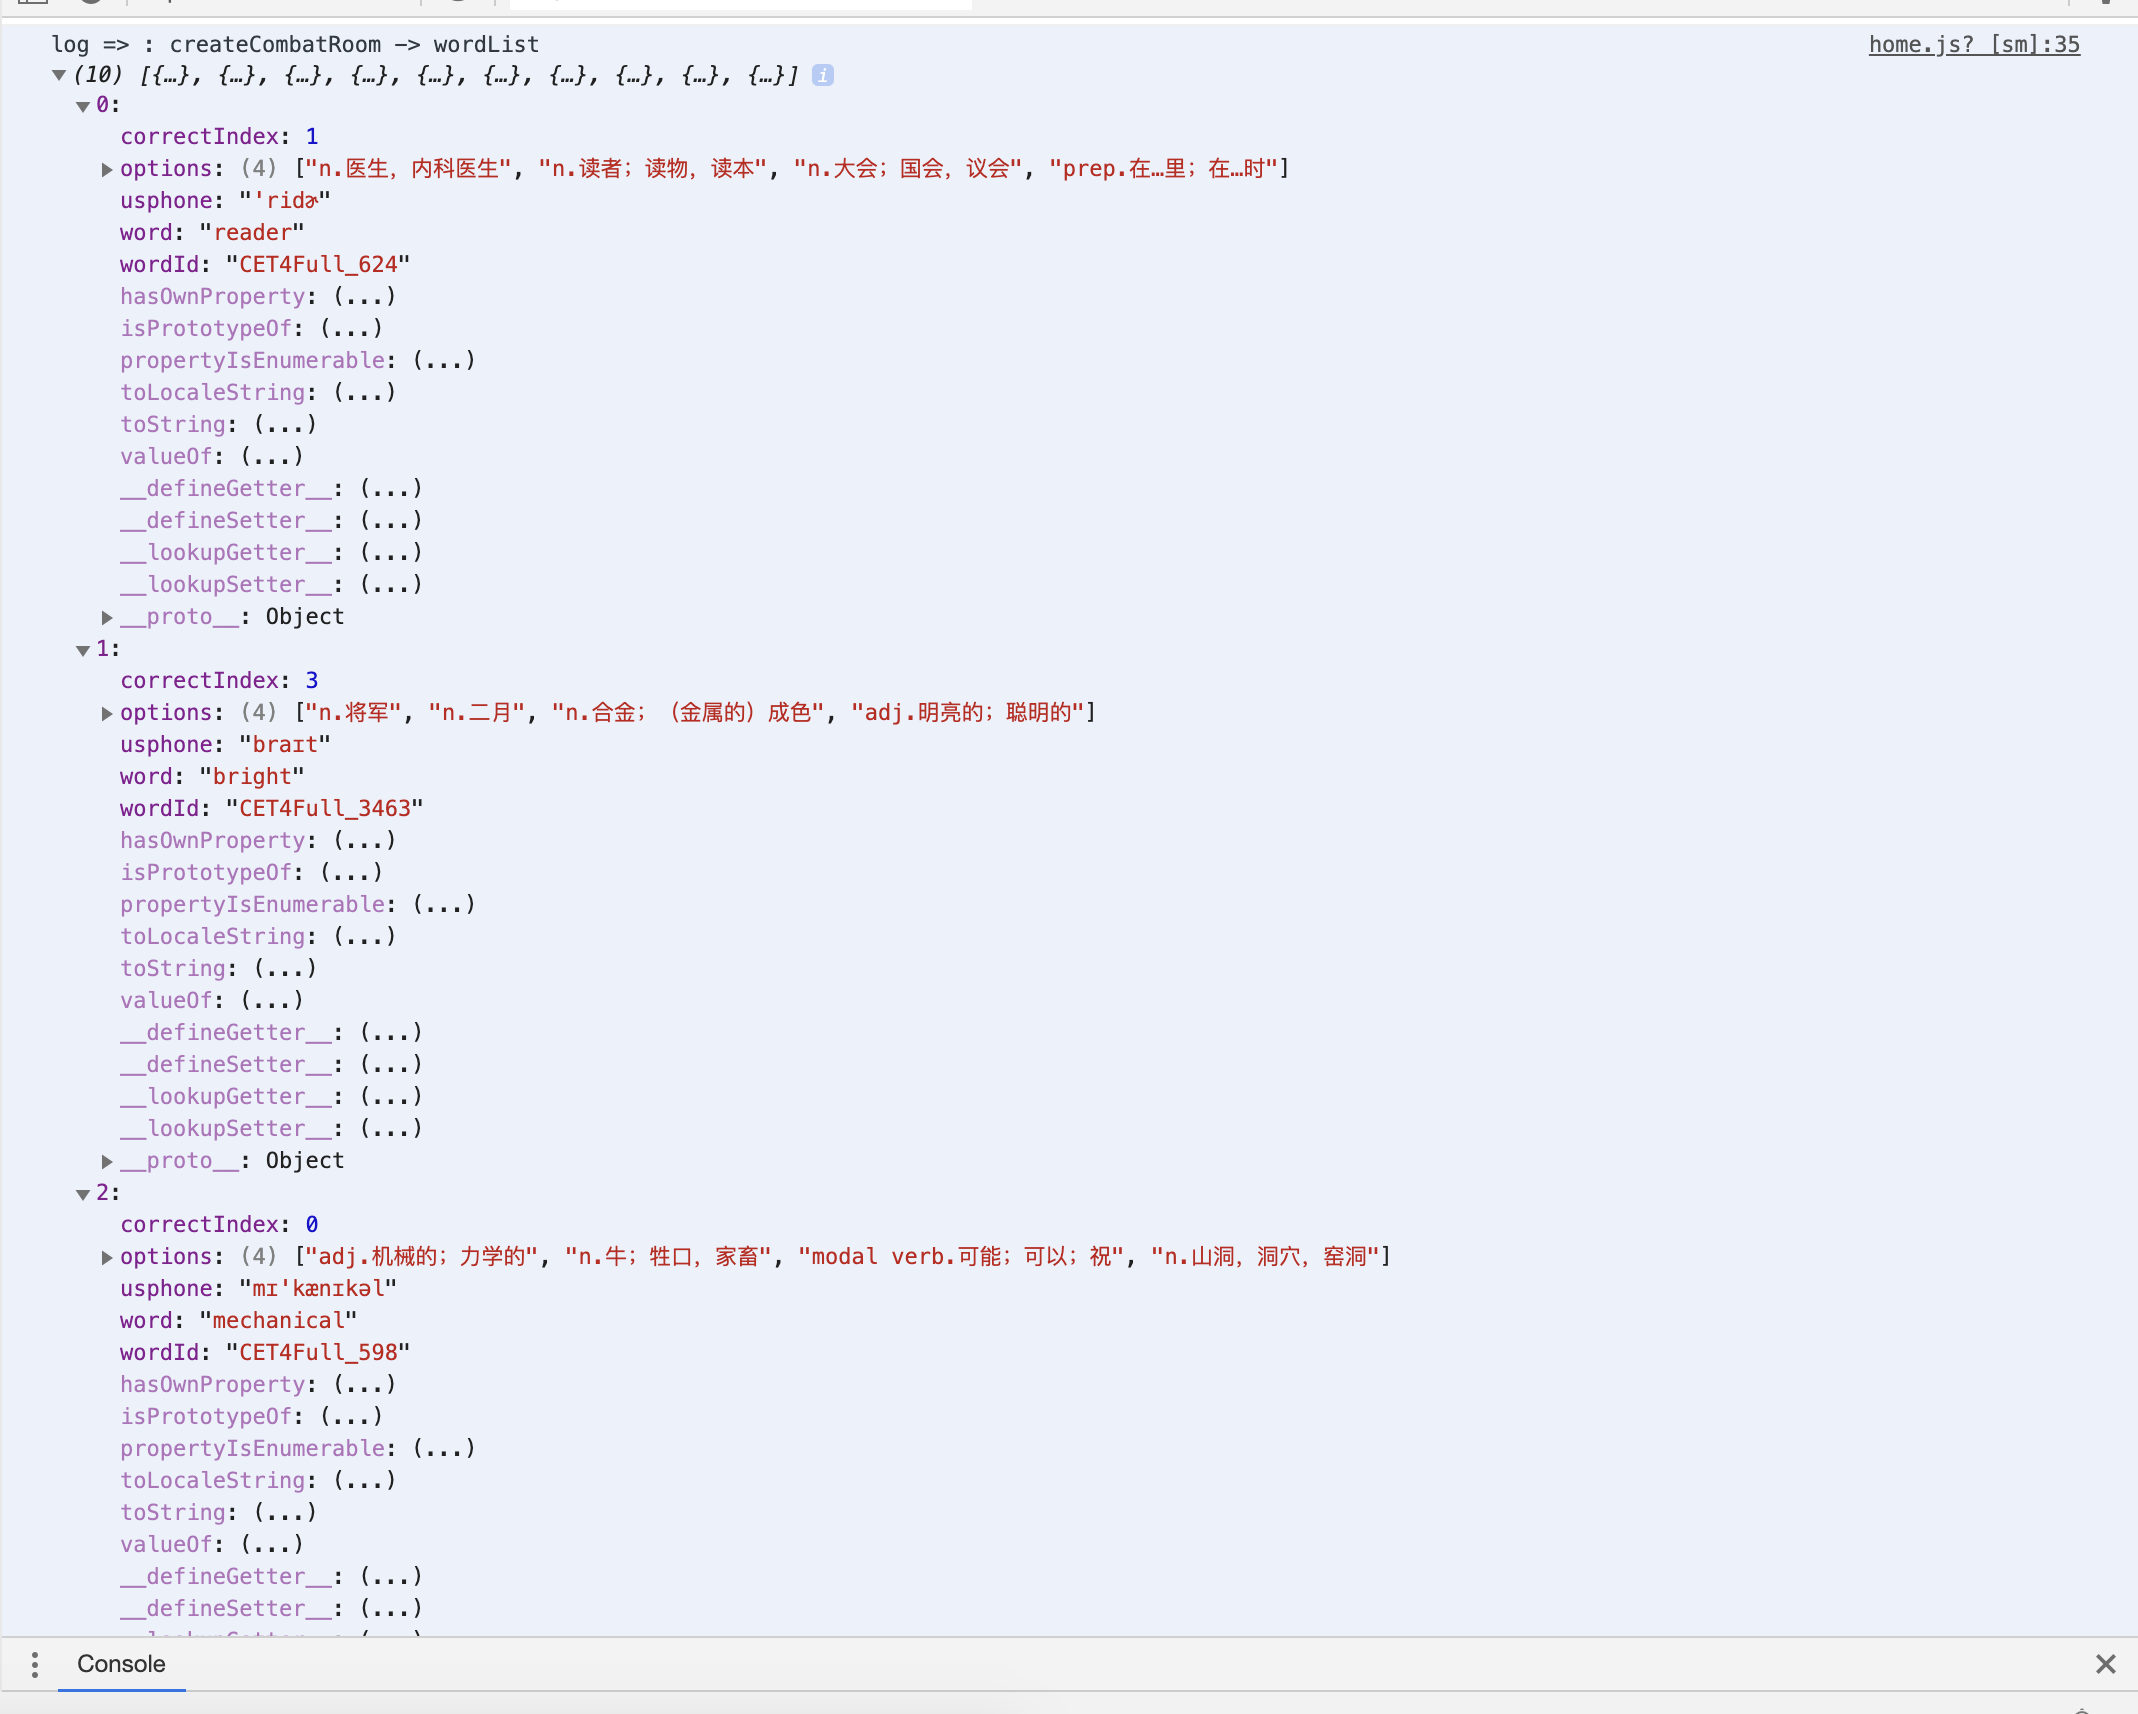This screenshot has height=1714, width=2138.
Task: Collapse array item 1
Action: (x=83, y=650)
